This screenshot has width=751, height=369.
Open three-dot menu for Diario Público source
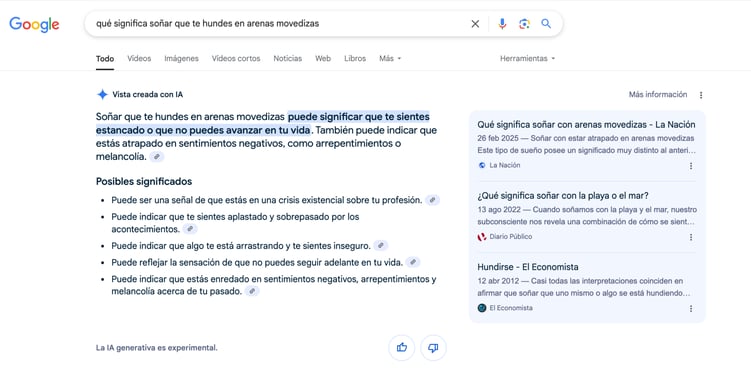click(691, 237)
